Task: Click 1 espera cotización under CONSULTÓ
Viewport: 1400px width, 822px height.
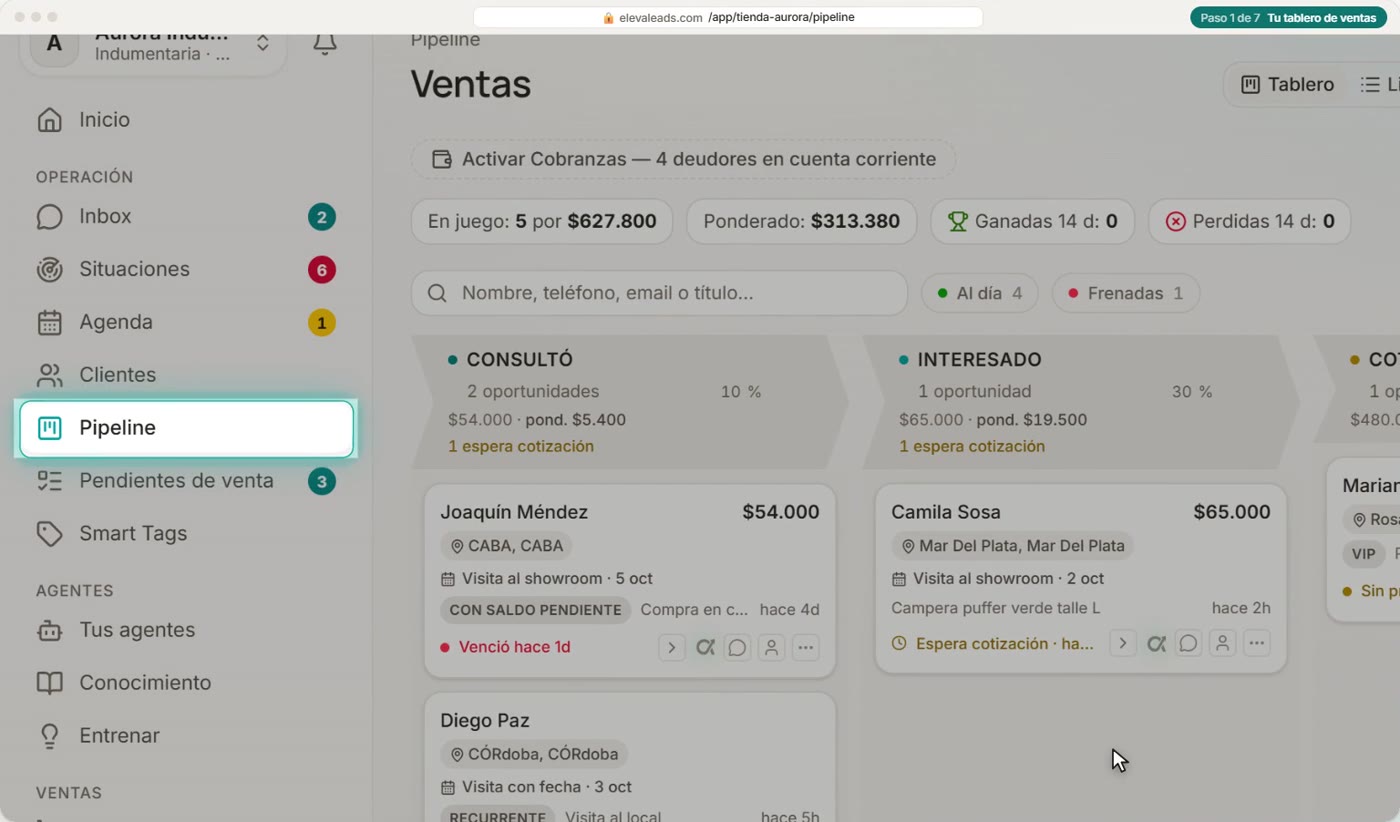Action: [521, 447]
